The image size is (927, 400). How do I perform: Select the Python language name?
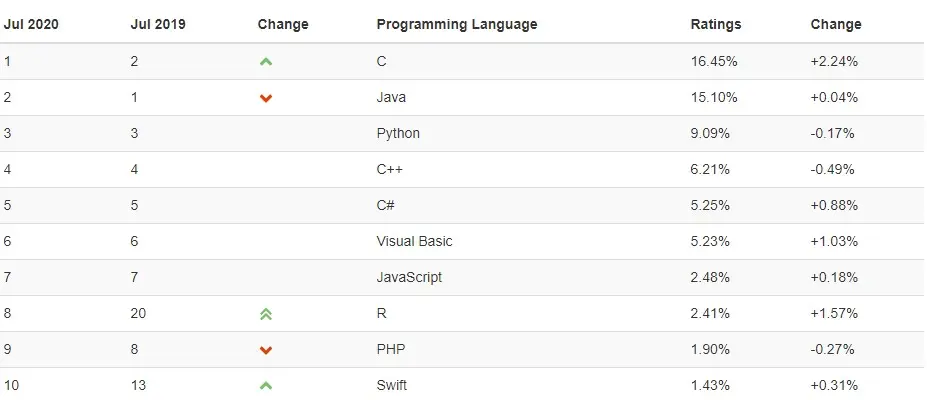[398, 134]
